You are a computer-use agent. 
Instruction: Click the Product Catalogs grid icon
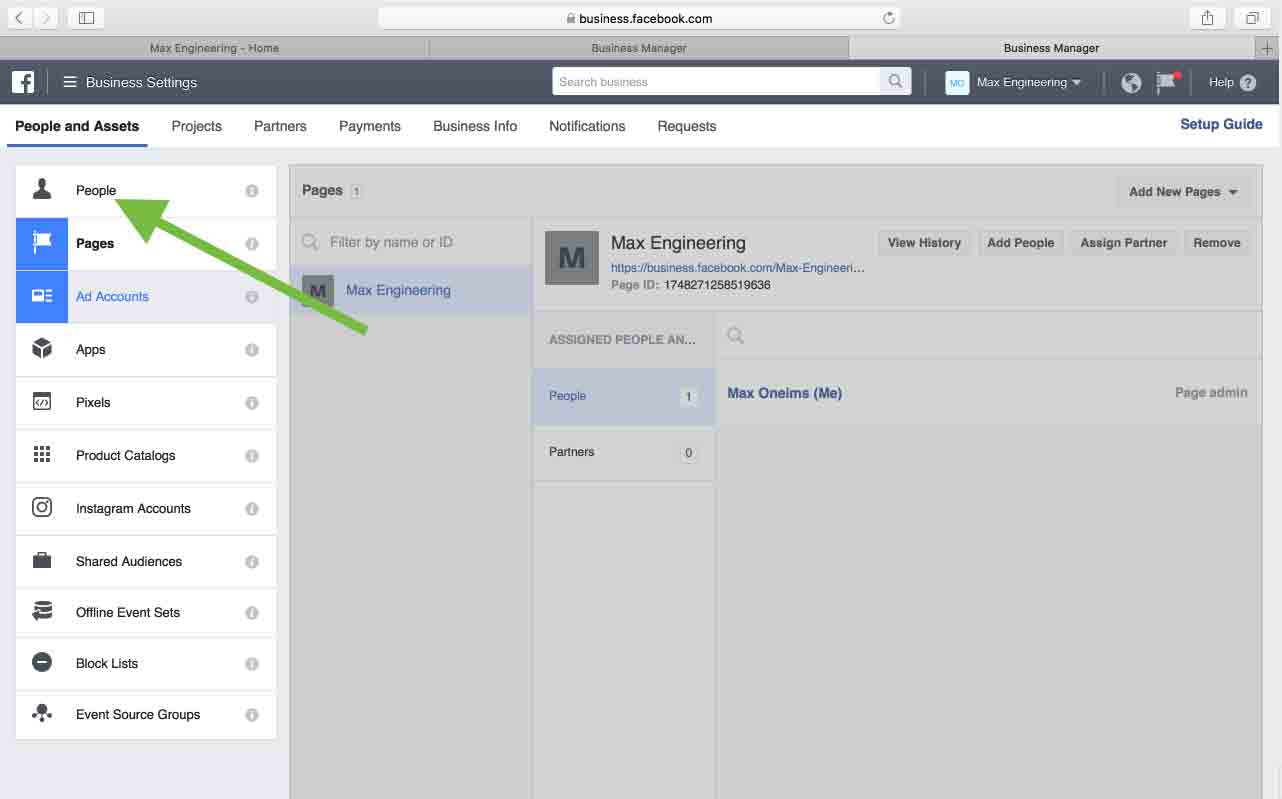[42, 455]
